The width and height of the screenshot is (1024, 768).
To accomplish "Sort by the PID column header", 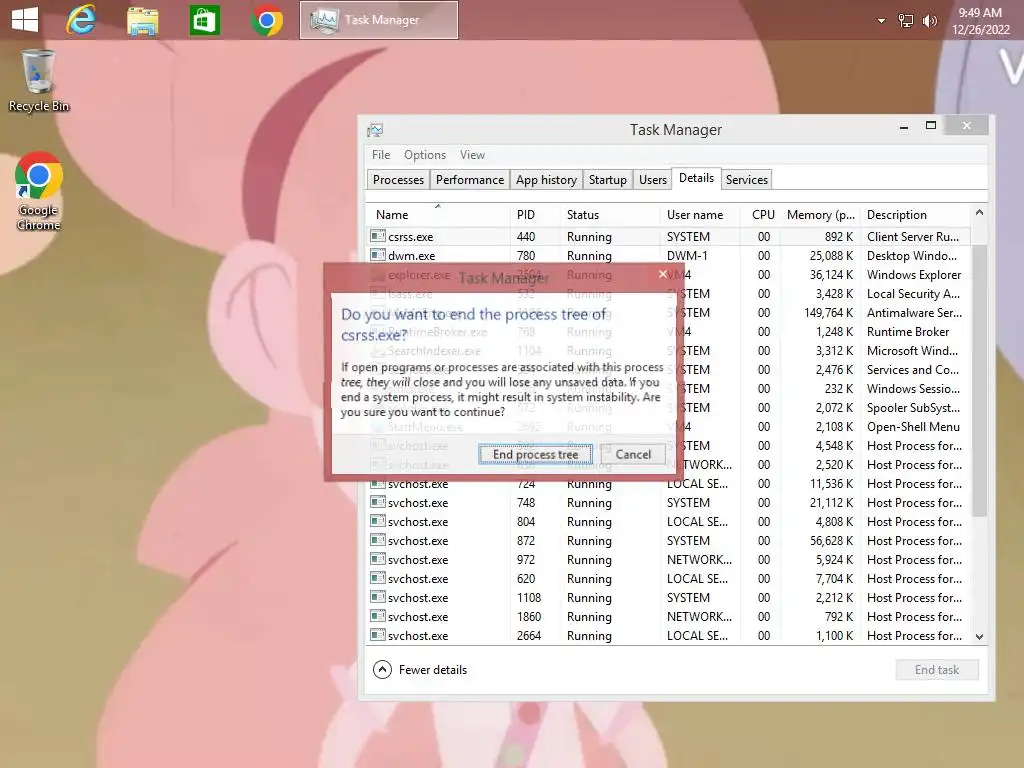I will coord(534,215).
